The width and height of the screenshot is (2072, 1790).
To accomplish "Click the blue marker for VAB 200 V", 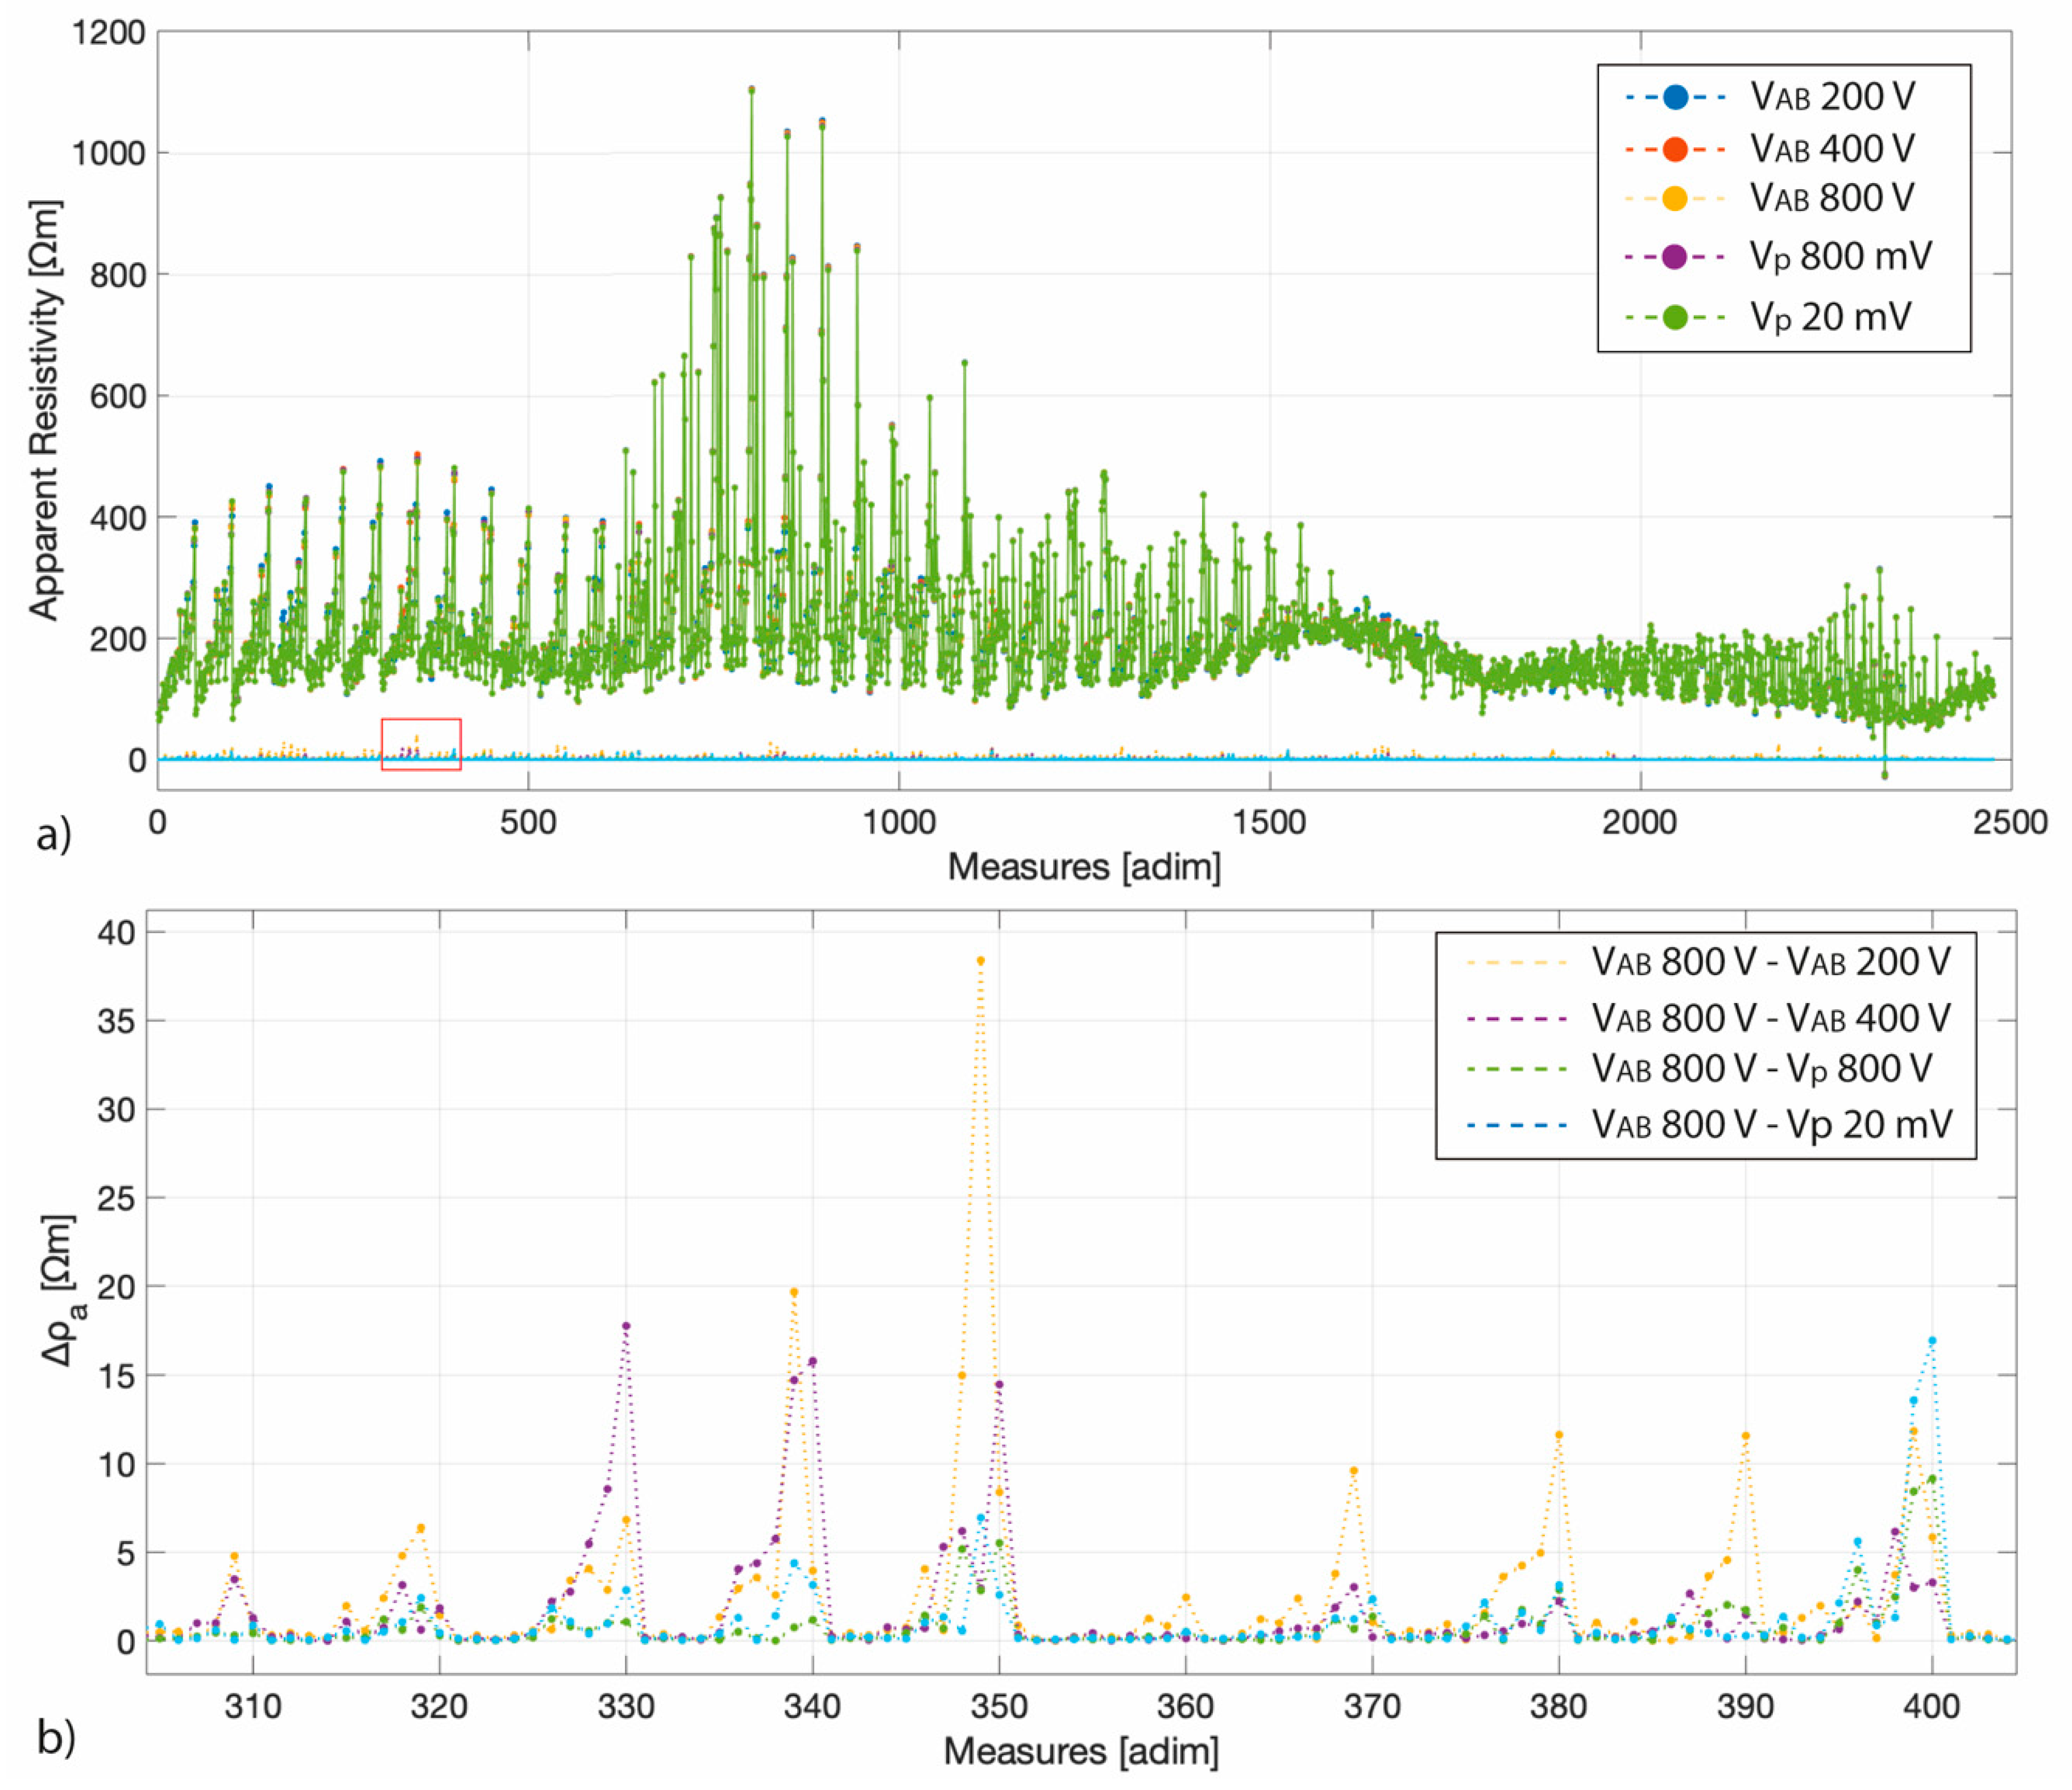I will (1675, 97).
